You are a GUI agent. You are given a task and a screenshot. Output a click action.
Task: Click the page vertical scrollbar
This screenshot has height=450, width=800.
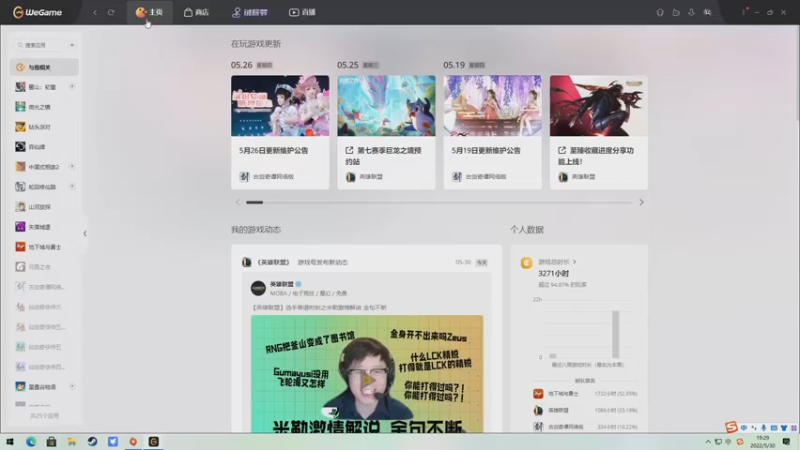click(x=797, y=74)
